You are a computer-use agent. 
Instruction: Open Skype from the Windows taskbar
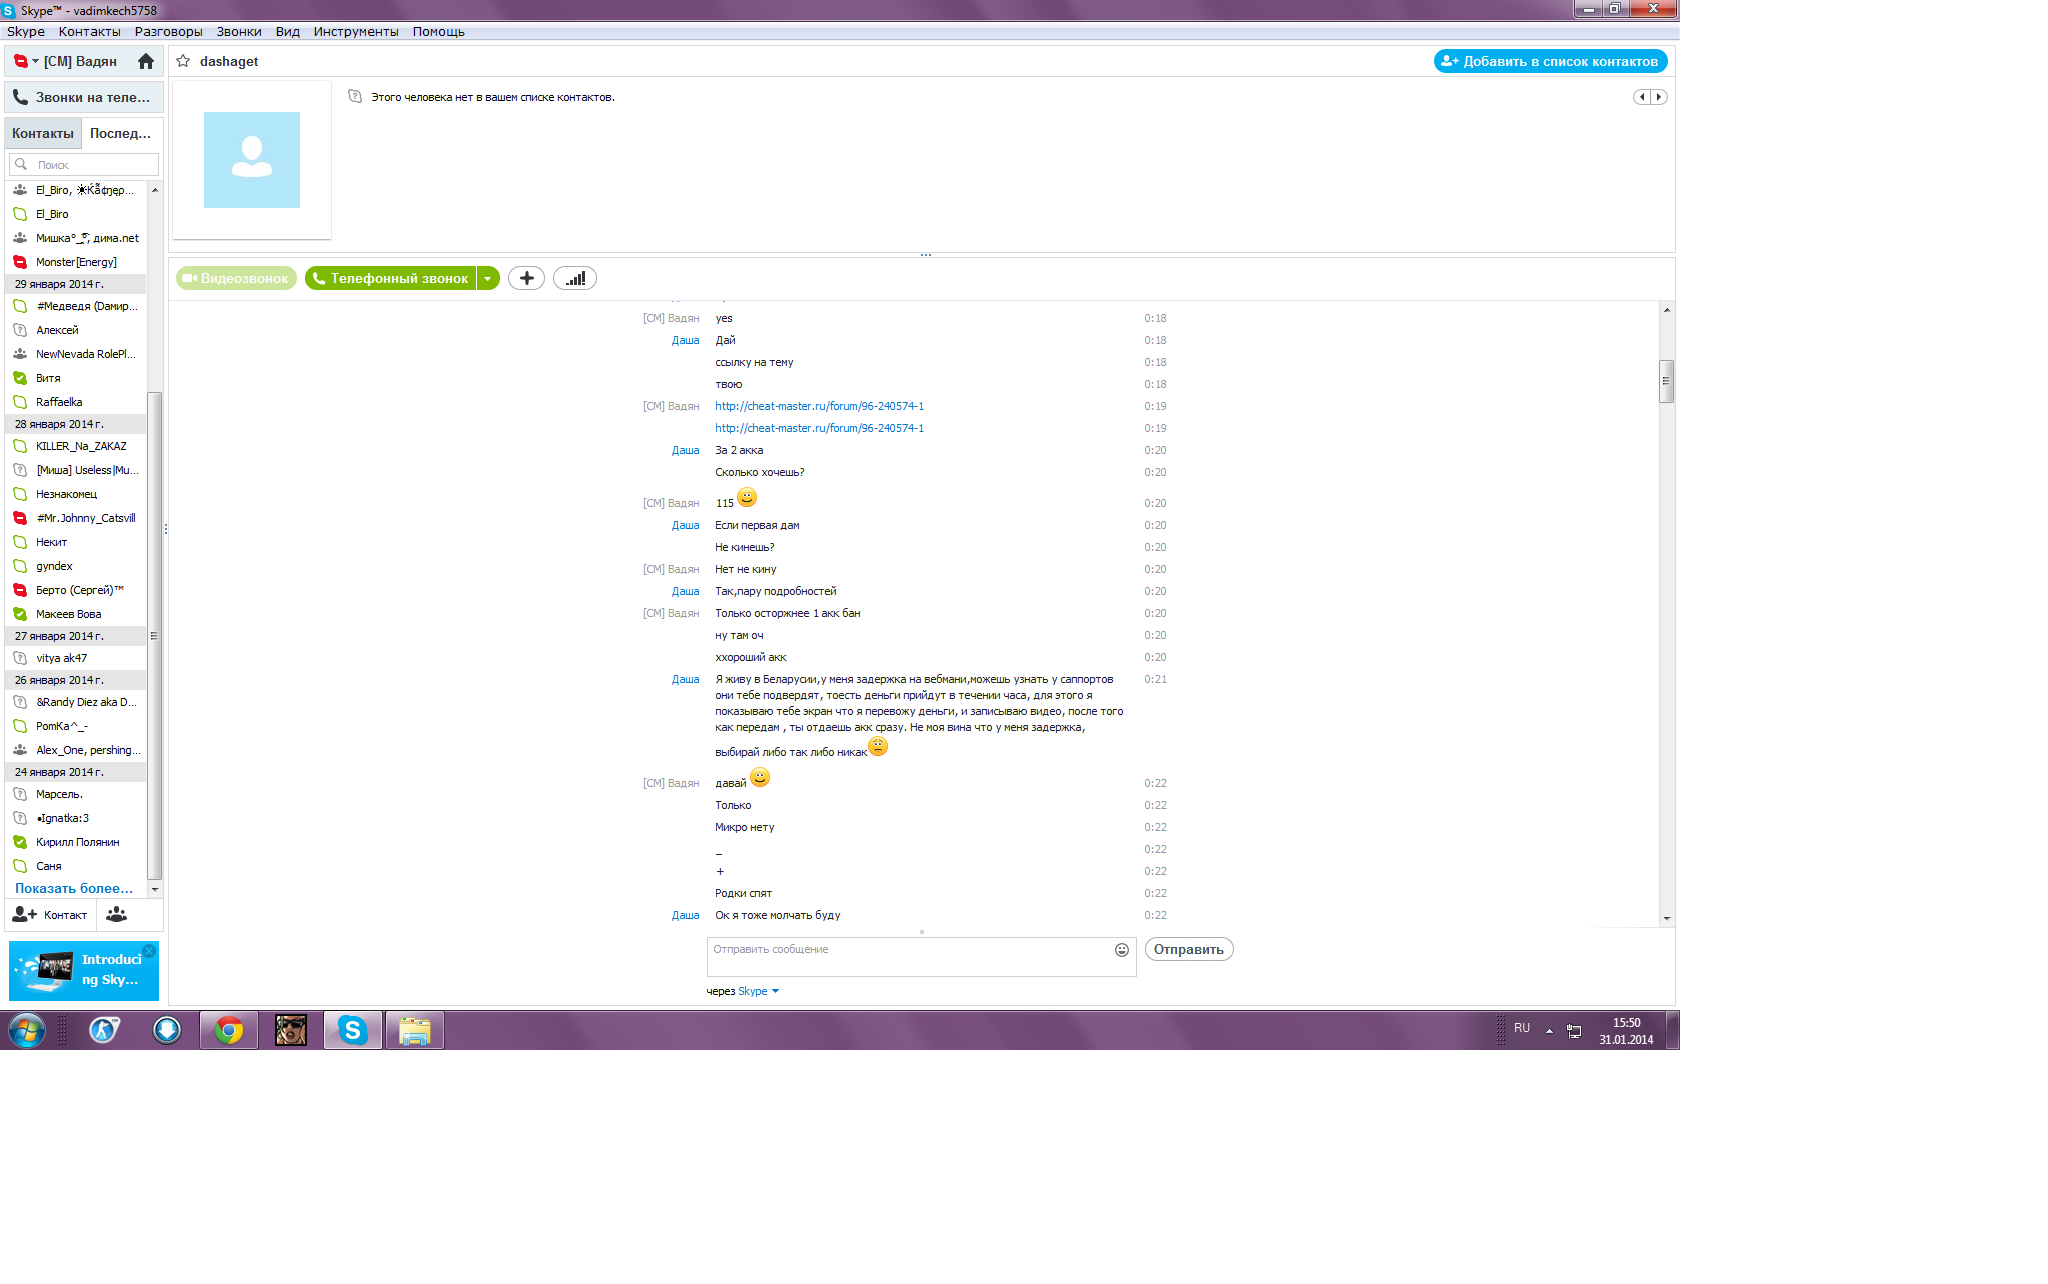point(352,1030)
